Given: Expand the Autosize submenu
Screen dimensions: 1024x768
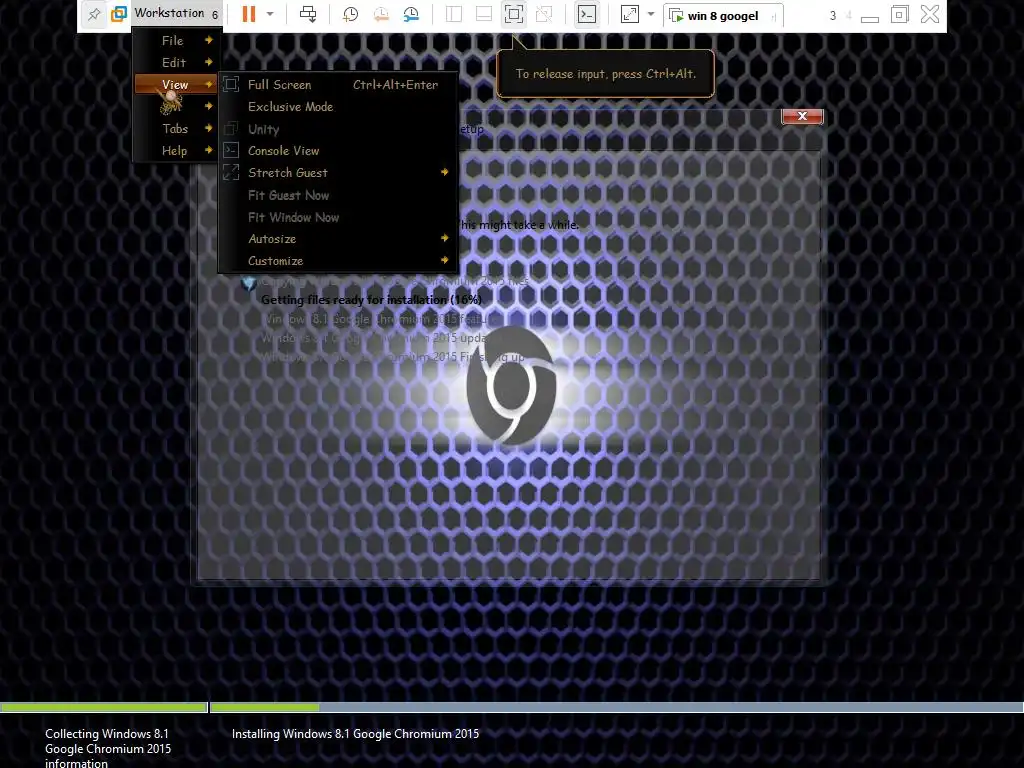Looking at the screenshot, I should pyautogui.click(x=338, y=239).
